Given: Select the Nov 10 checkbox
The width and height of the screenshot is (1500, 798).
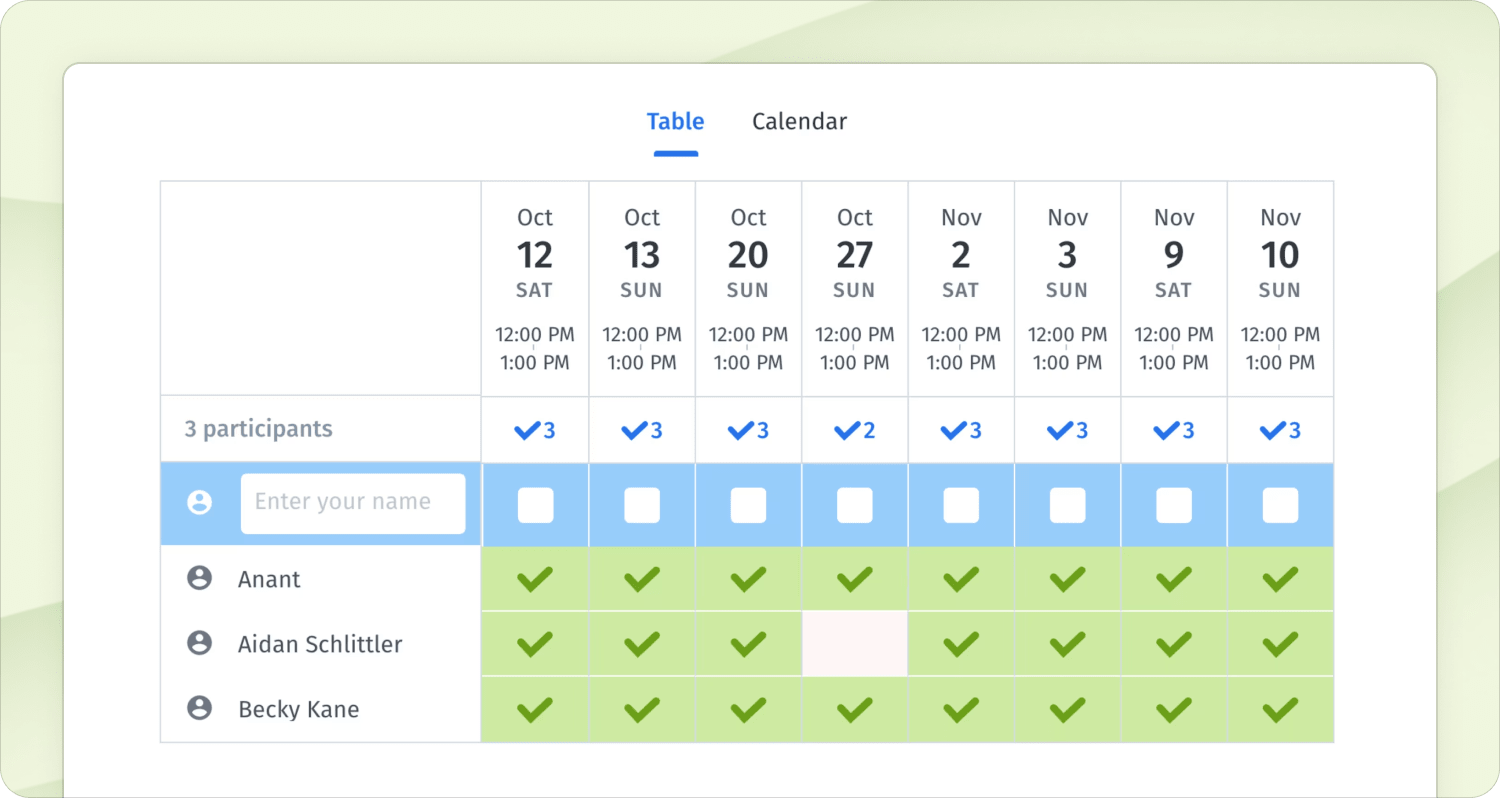Looking at the screenshot, I should tap(1280, 505).
